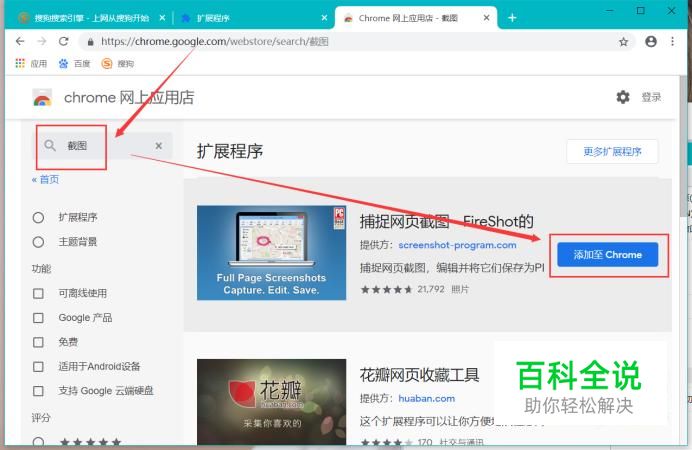Open the 搜狗 bookmark
Viewport: 692px width, 450px height.
tap(117, 64)
